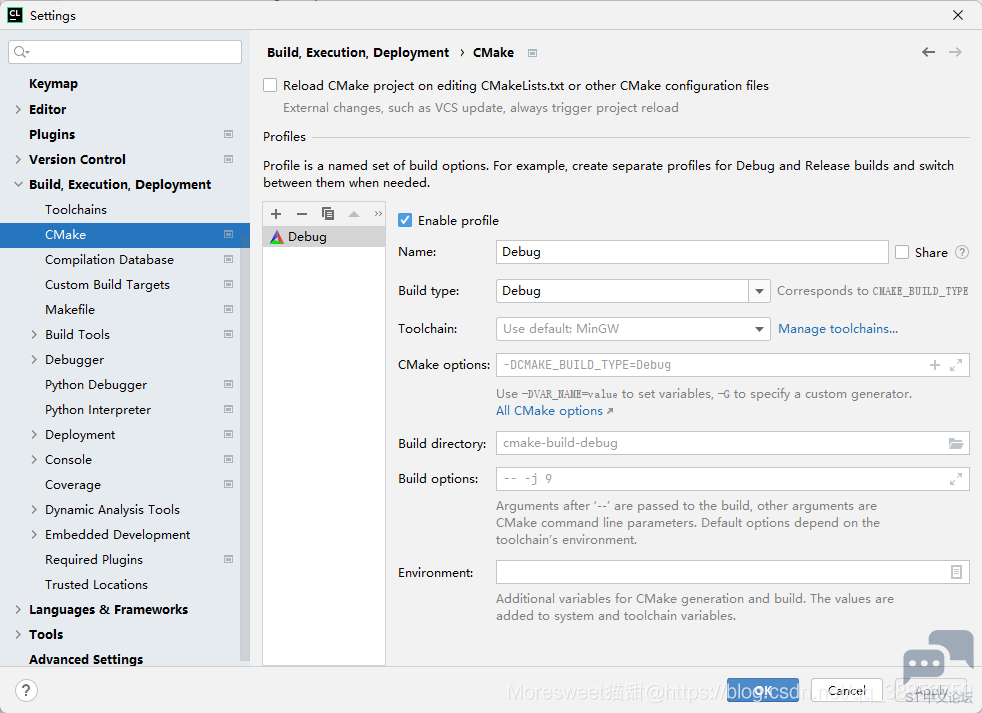Click the search magnifier icon

pos(21,52)
